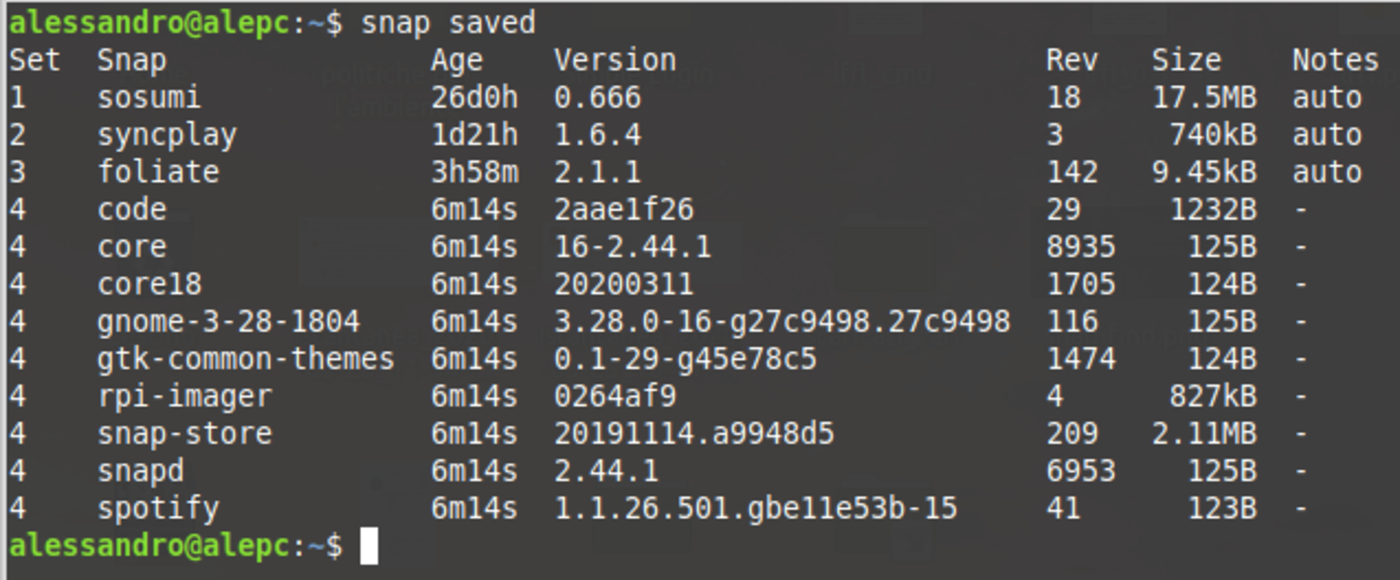Click the terminal cursor block at the prompt

(369, 546)
